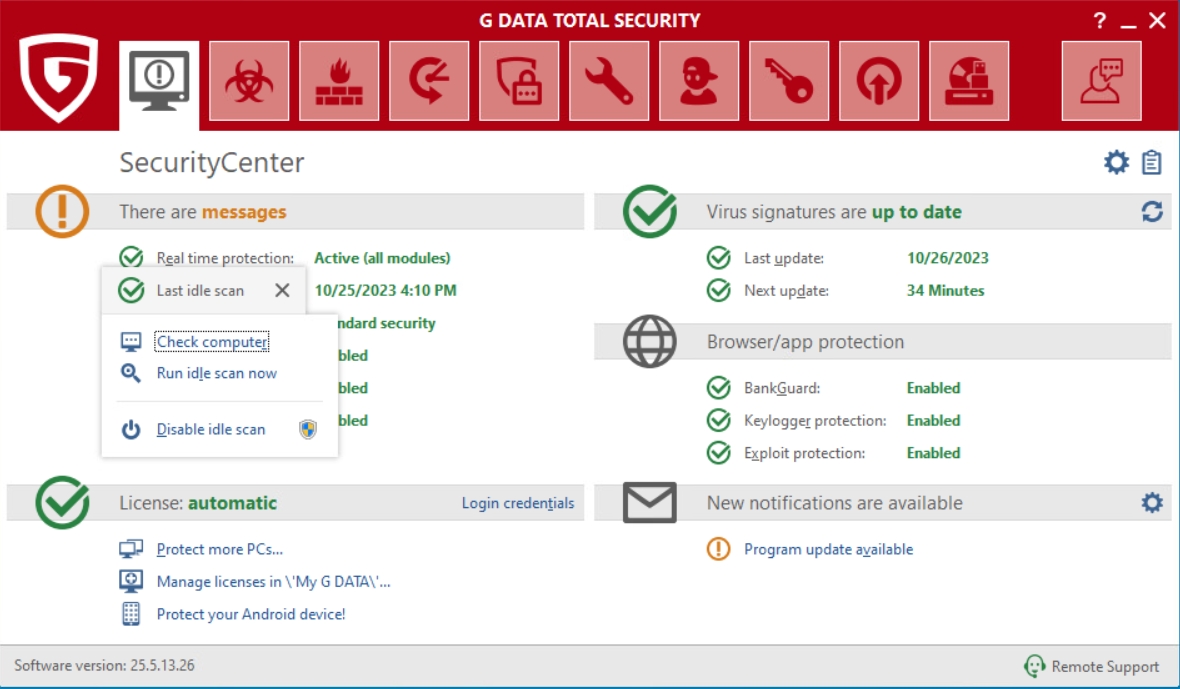Open the protocols clipboard icon
The width and height of the screenshot is (1180, 689).
coord(1151,162)
